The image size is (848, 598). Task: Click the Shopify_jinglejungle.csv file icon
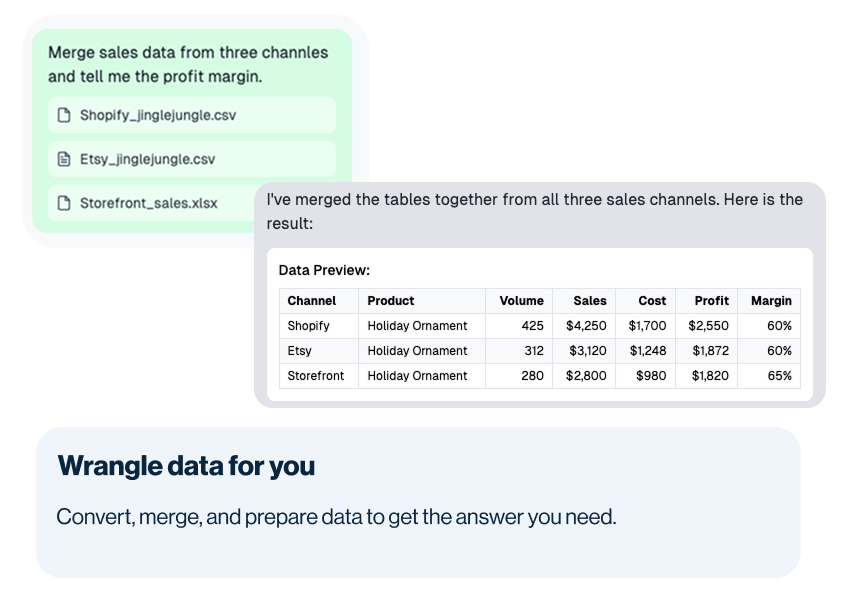(x=64, y=115)
